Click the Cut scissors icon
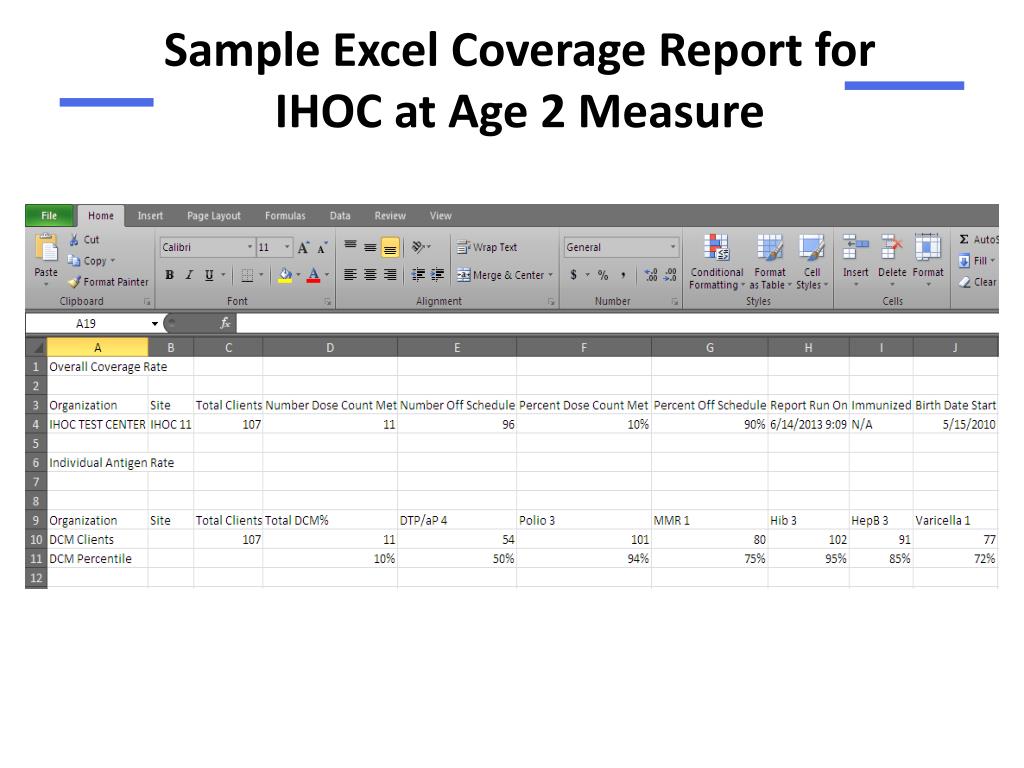The height and width of the screenshot is (768, 1024). (x=75, y=240)
